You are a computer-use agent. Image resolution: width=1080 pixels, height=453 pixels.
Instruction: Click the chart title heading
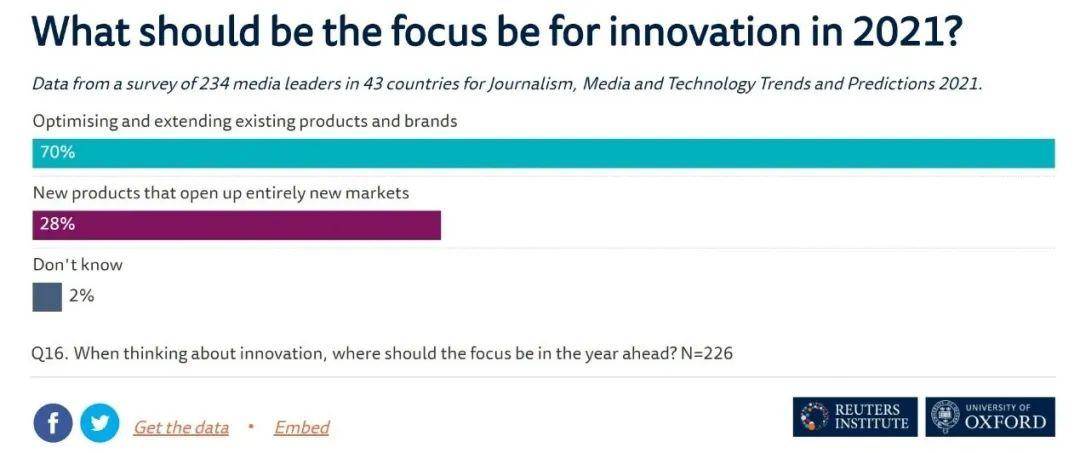tap(495, 32)
